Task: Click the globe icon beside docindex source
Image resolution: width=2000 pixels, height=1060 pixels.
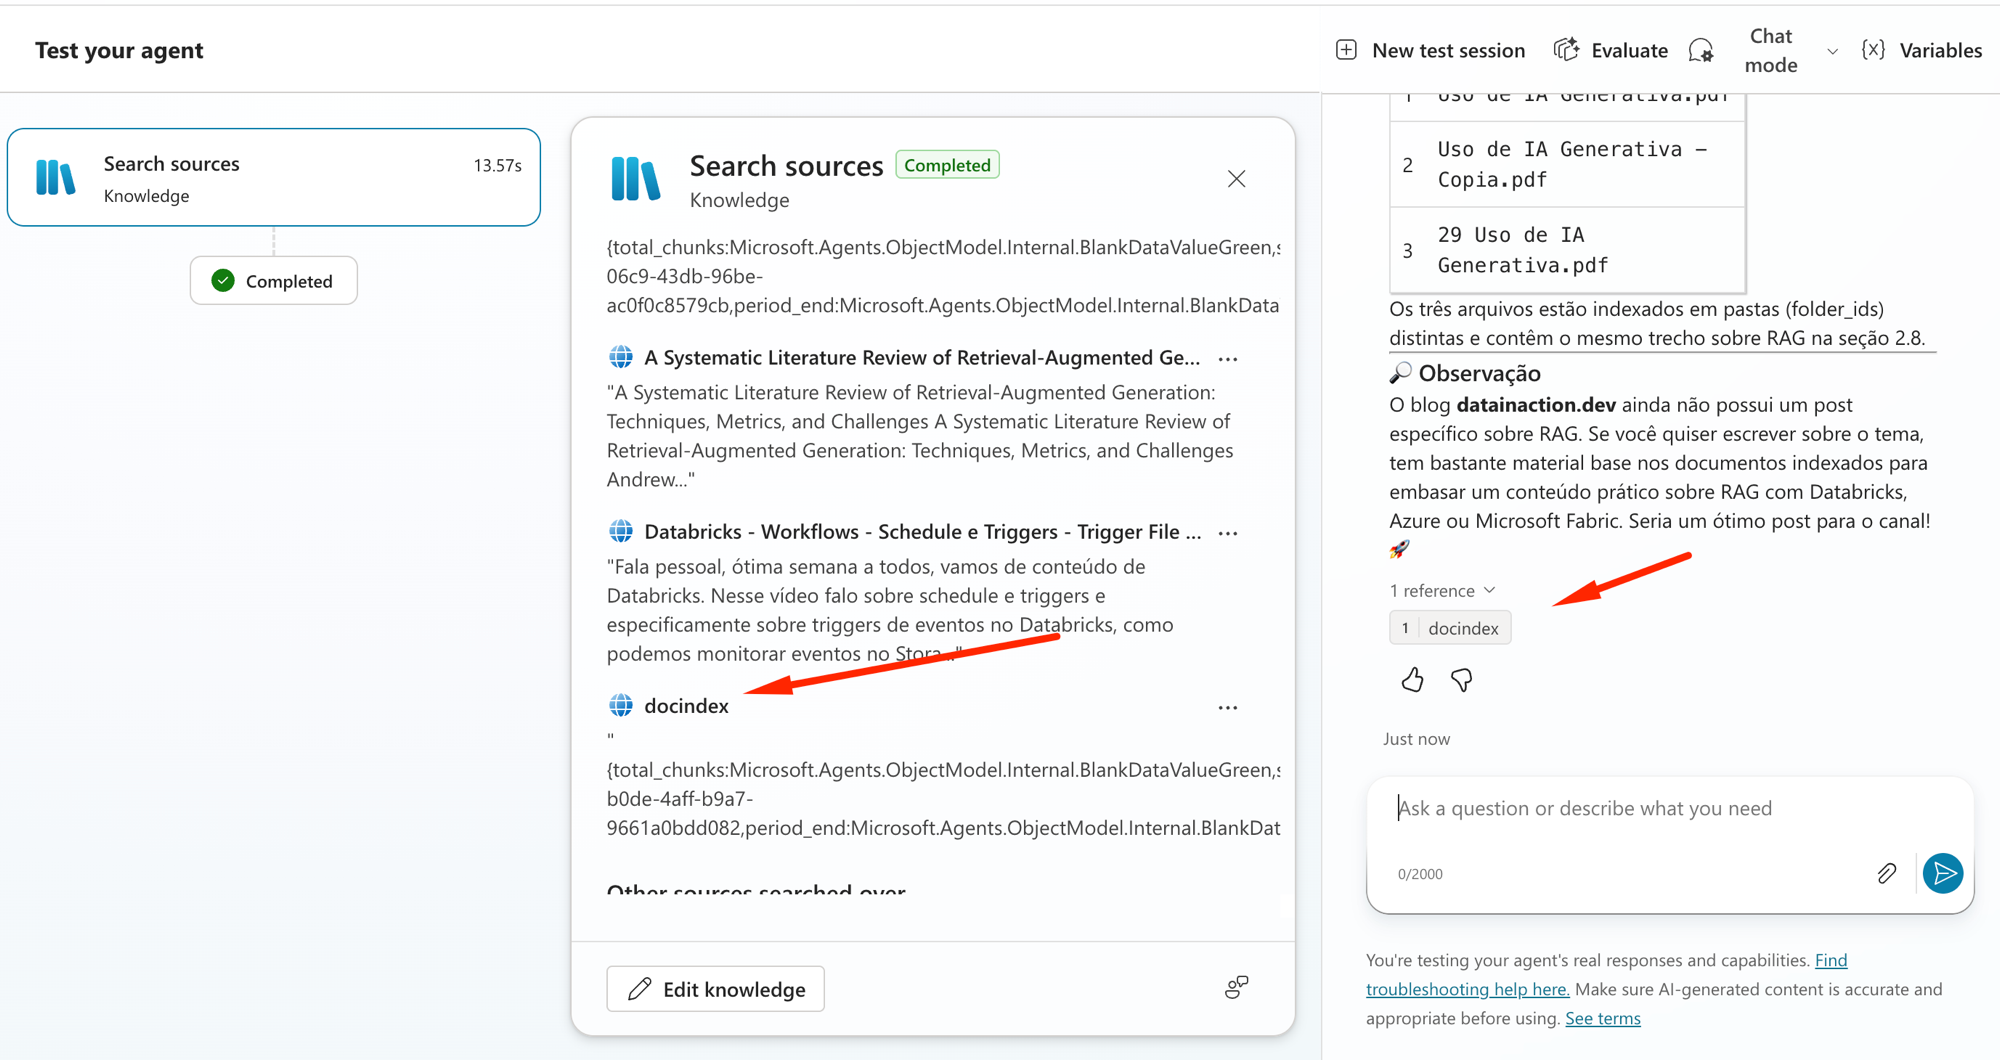Action: coord(621,705)
